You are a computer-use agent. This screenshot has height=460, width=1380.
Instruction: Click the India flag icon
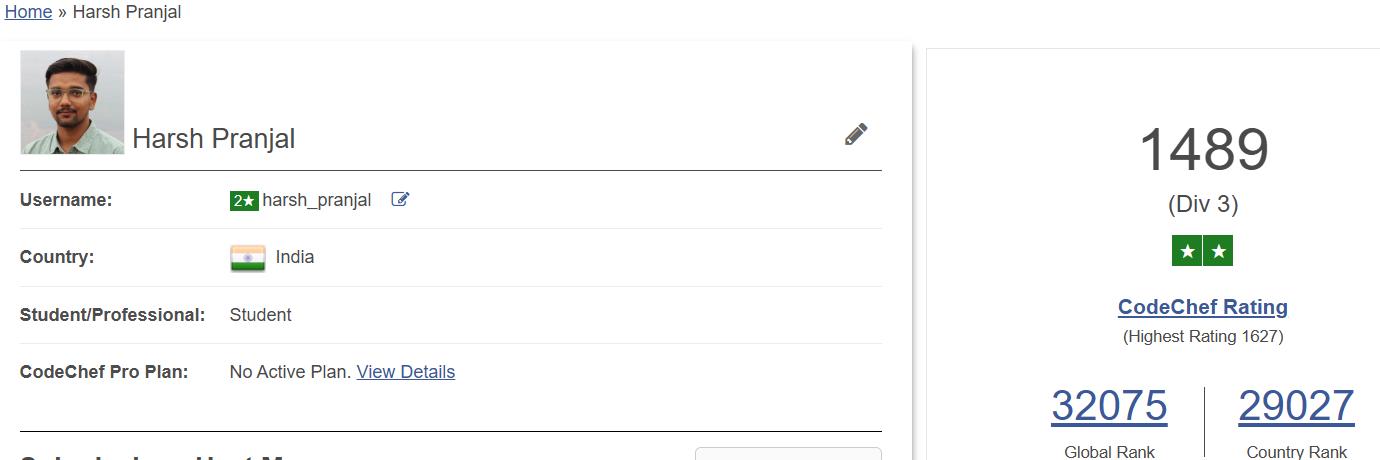pyautogui.click(x=248, y=258)
